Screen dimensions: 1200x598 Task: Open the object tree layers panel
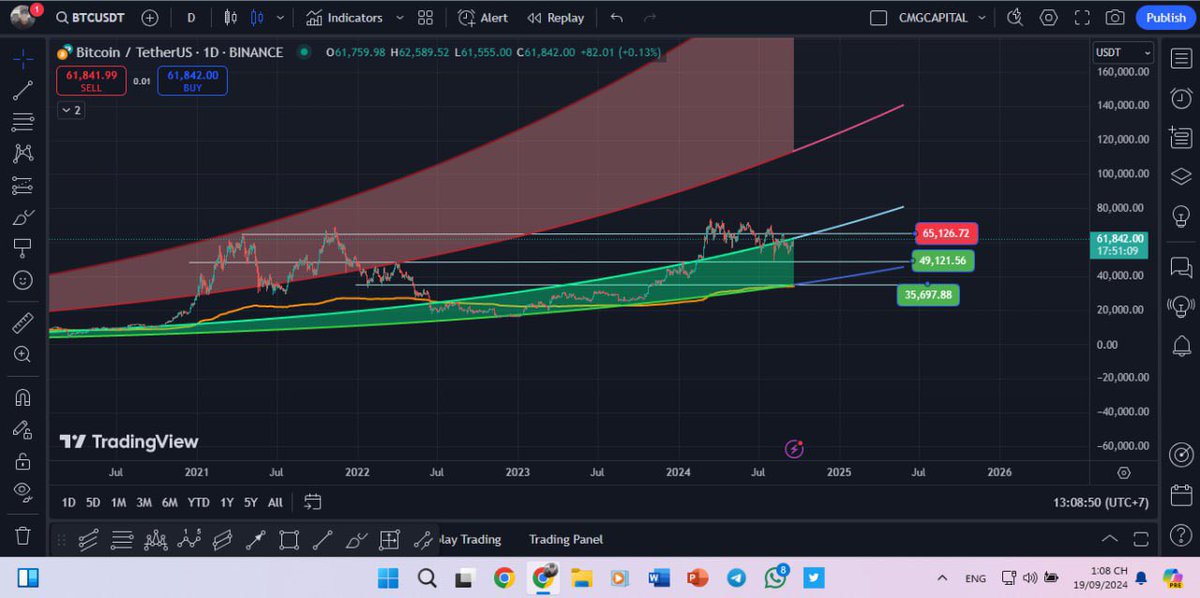1181,177
